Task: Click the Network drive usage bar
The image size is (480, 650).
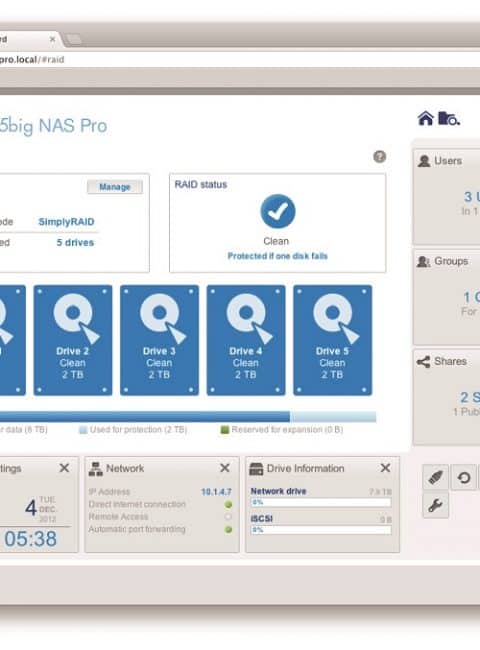Action: pyautogui.click(x=321, y=502)
